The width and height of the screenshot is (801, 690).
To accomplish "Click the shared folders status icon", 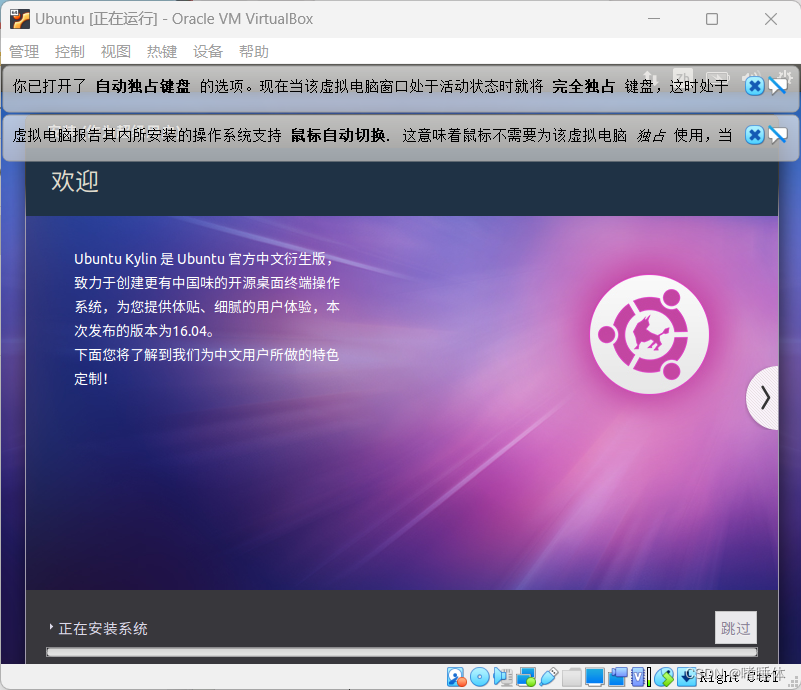I will click(572, 677).
